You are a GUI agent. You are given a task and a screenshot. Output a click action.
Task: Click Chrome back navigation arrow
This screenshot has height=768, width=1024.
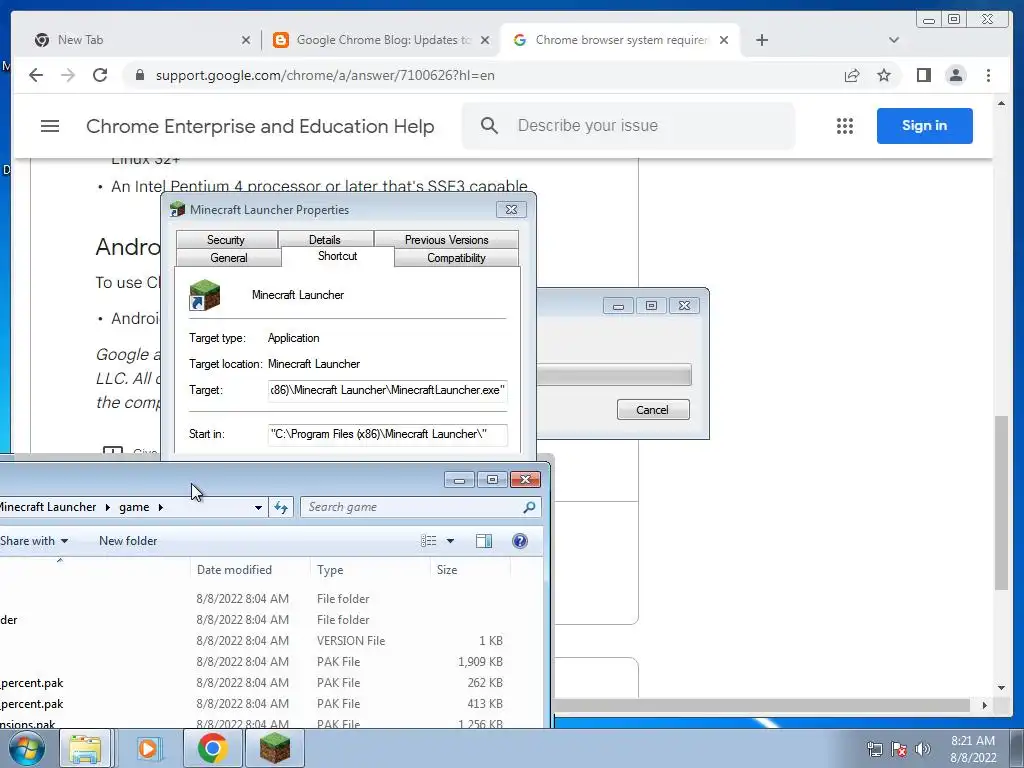tap(36, 75)
